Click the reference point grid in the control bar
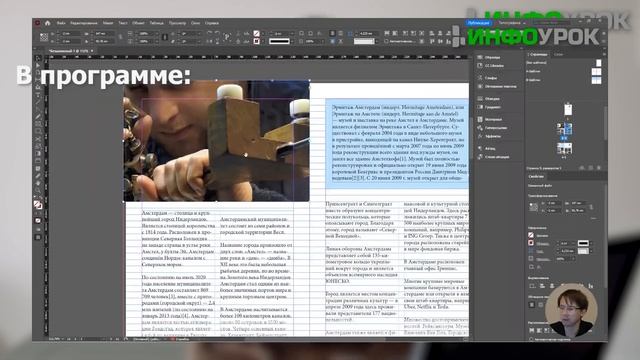 pyautogui.click(x=44, y=37)
